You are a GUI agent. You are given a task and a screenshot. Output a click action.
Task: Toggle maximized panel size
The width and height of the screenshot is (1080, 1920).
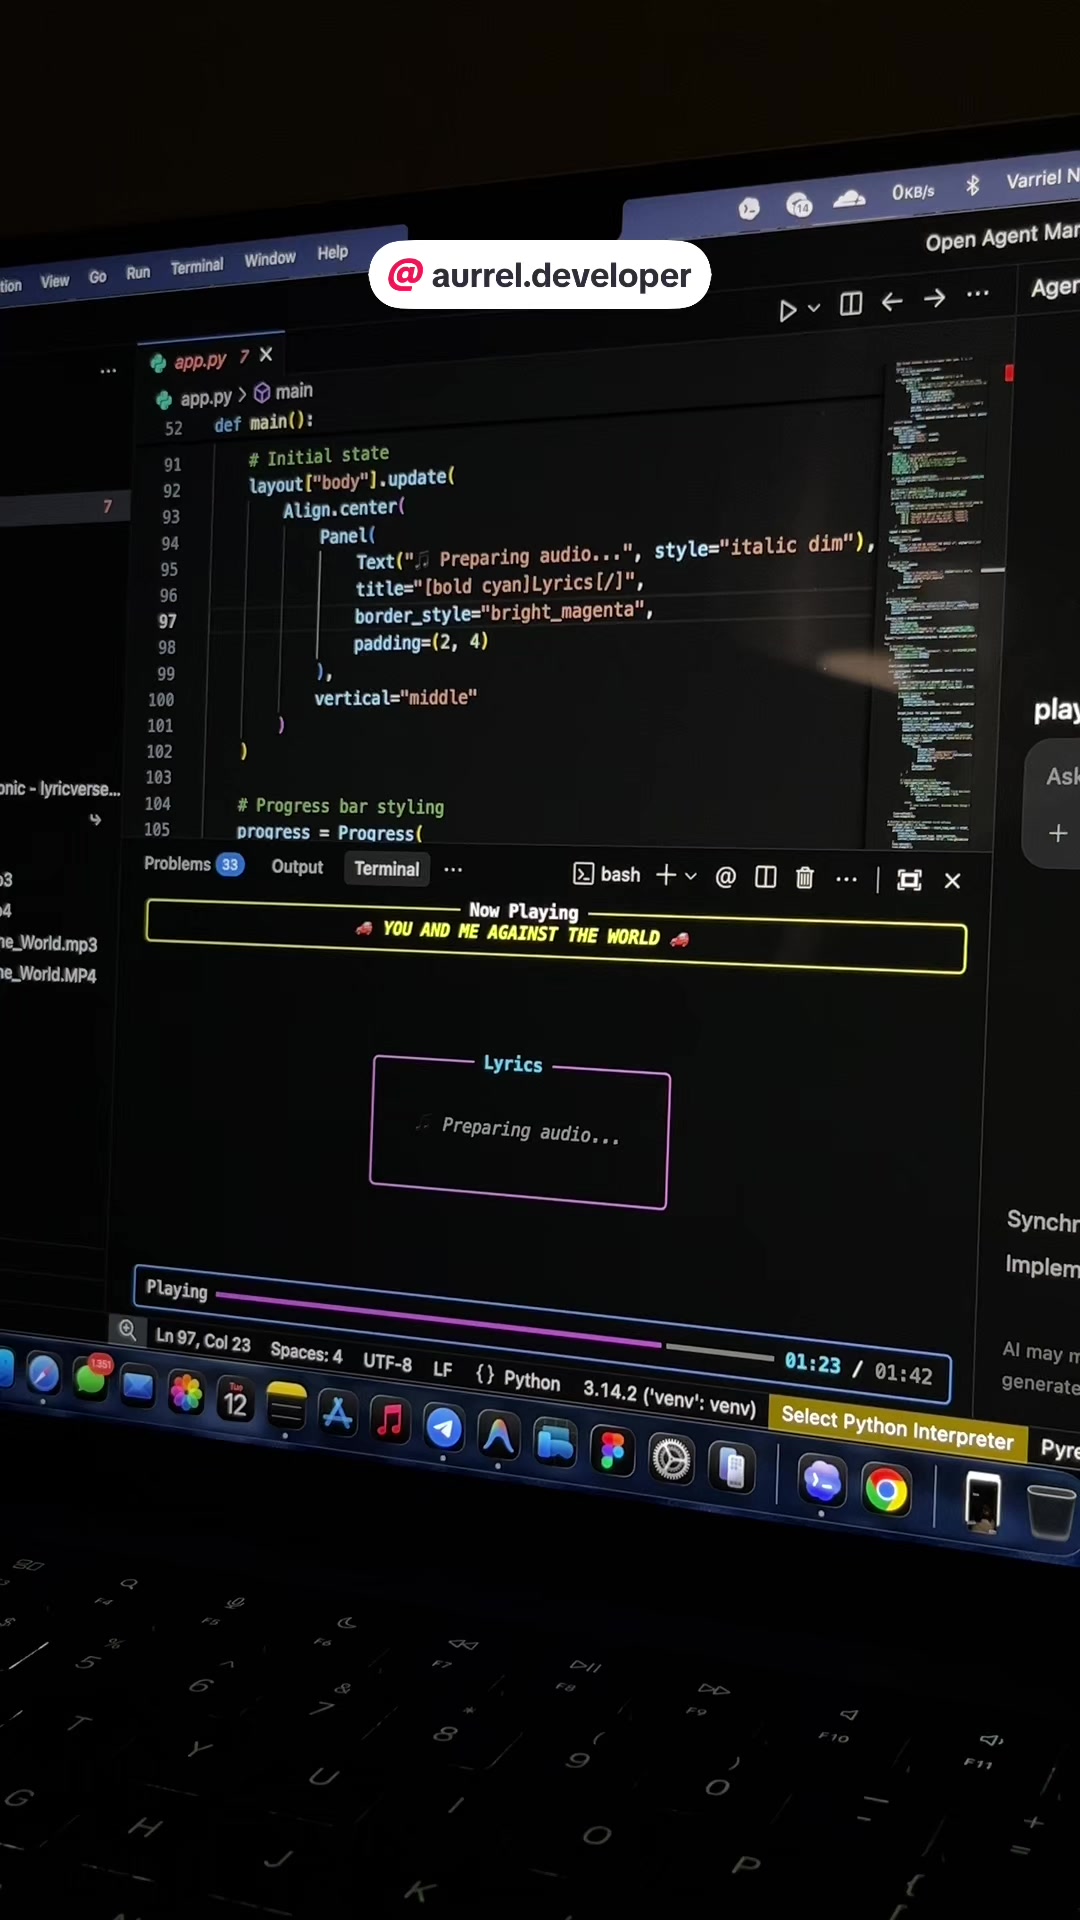click(x=909, y=880)
